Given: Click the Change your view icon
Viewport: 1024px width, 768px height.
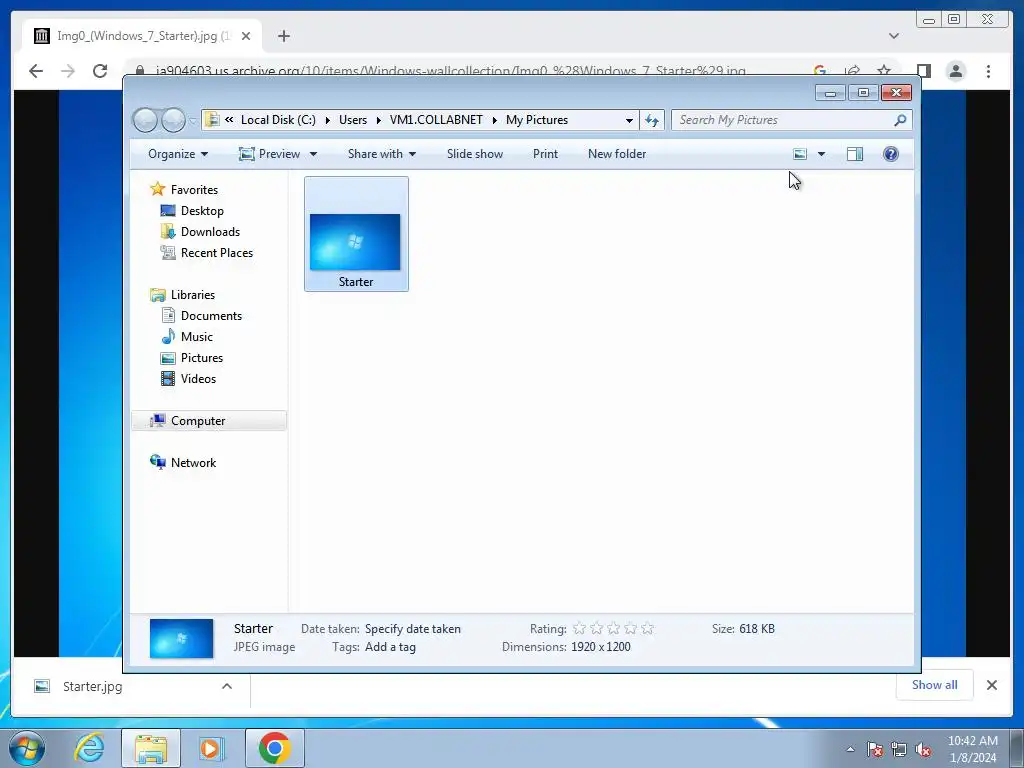Looking at the screenshot, I should coord(800,154).
